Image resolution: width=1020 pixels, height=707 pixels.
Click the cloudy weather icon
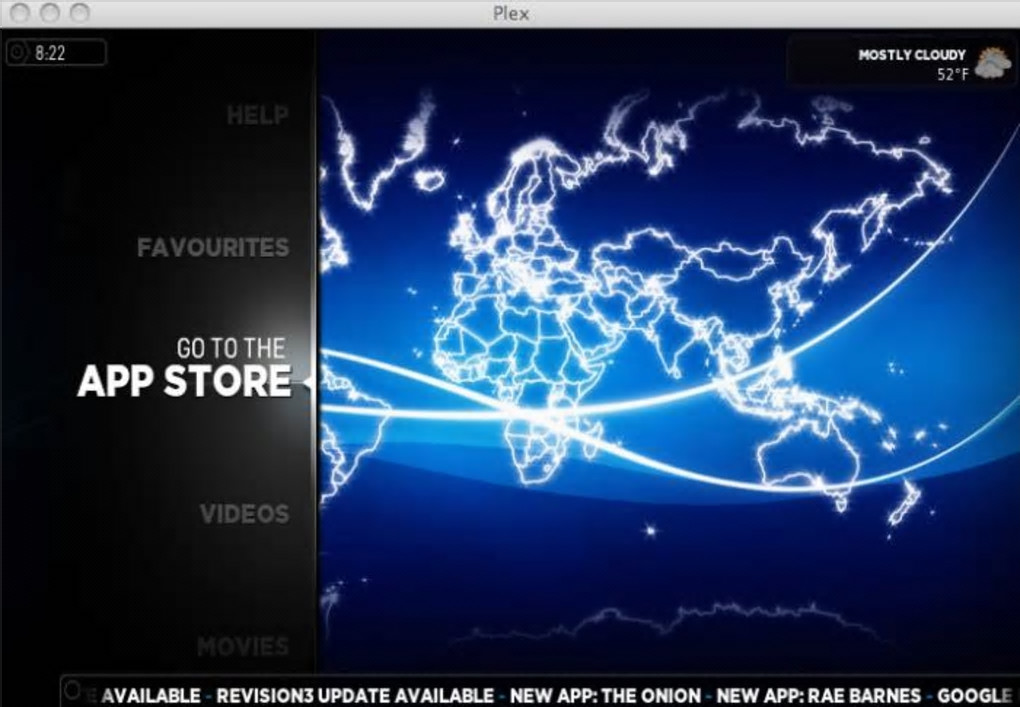point(993,64)
